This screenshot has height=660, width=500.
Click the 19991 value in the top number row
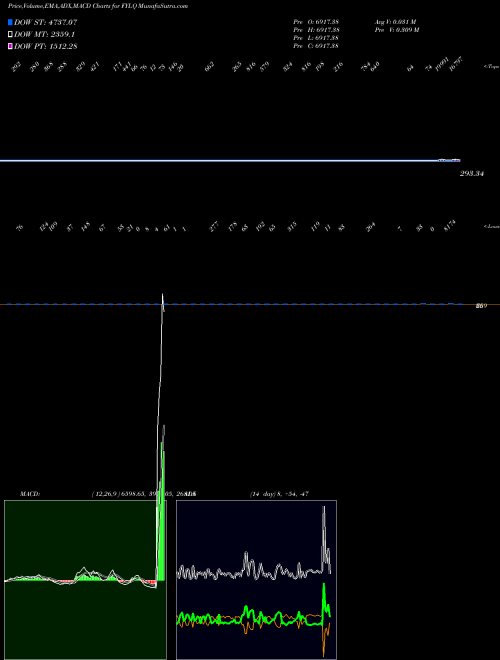point(442,64)
